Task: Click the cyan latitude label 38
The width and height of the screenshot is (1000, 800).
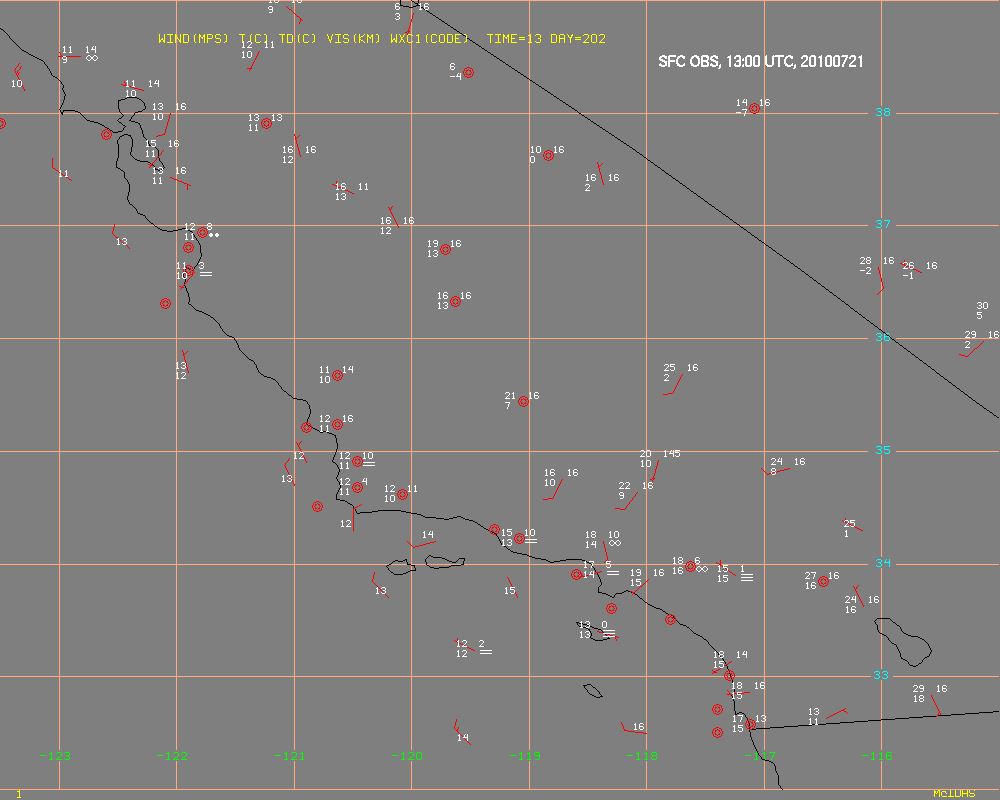Action: (x=882, y=112)
